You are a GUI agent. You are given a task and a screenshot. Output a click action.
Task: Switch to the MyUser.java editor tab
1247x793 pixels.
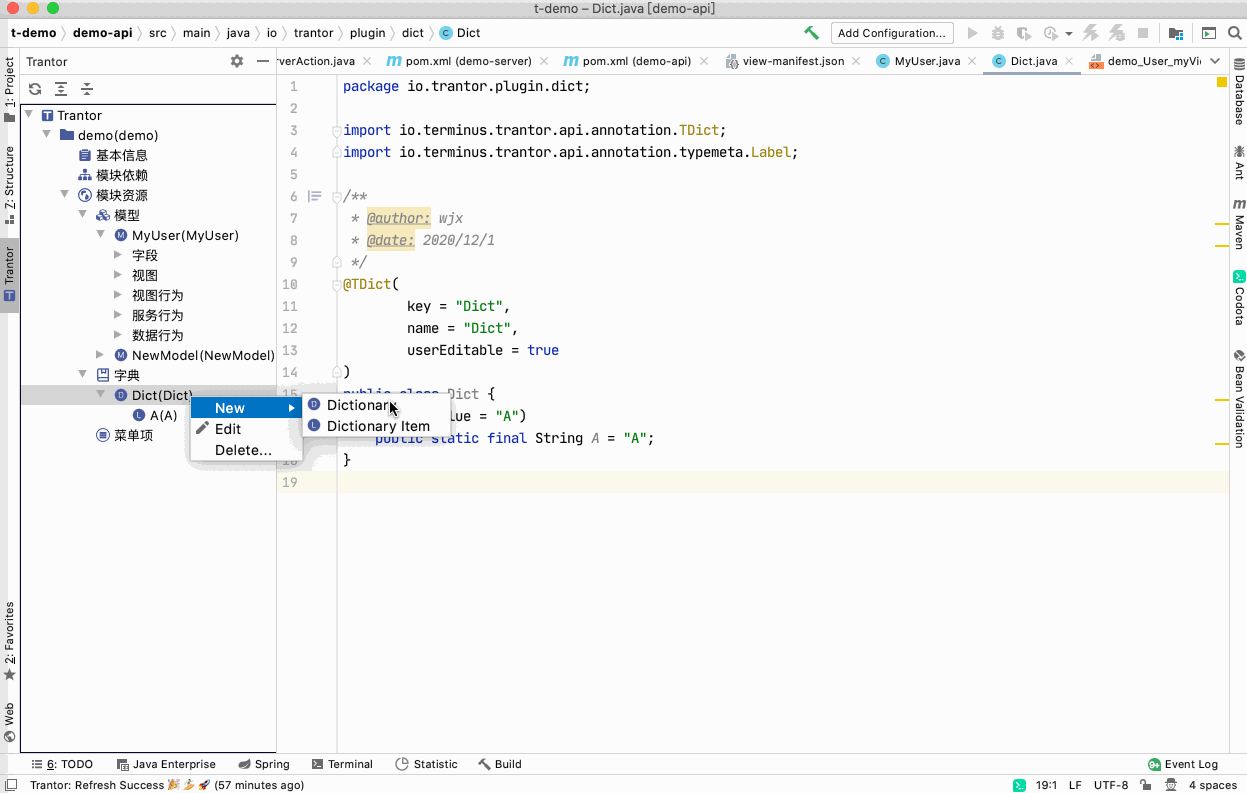point(926,61)
